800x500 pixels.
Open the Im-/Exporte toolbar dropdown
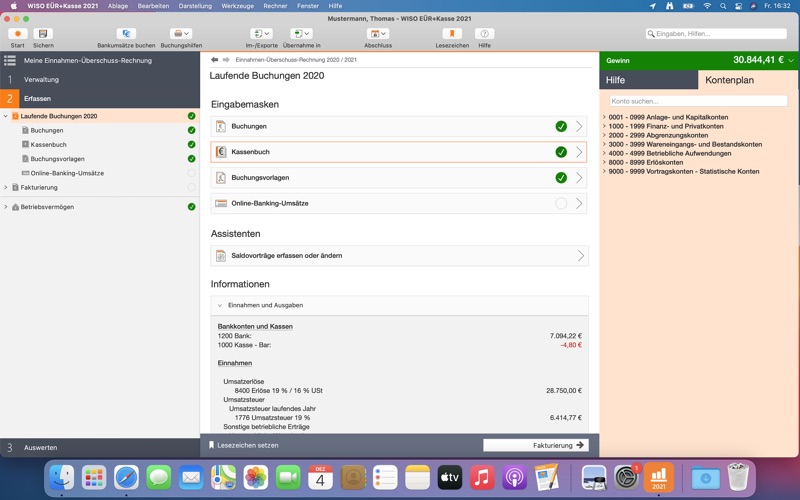point(261,34)
